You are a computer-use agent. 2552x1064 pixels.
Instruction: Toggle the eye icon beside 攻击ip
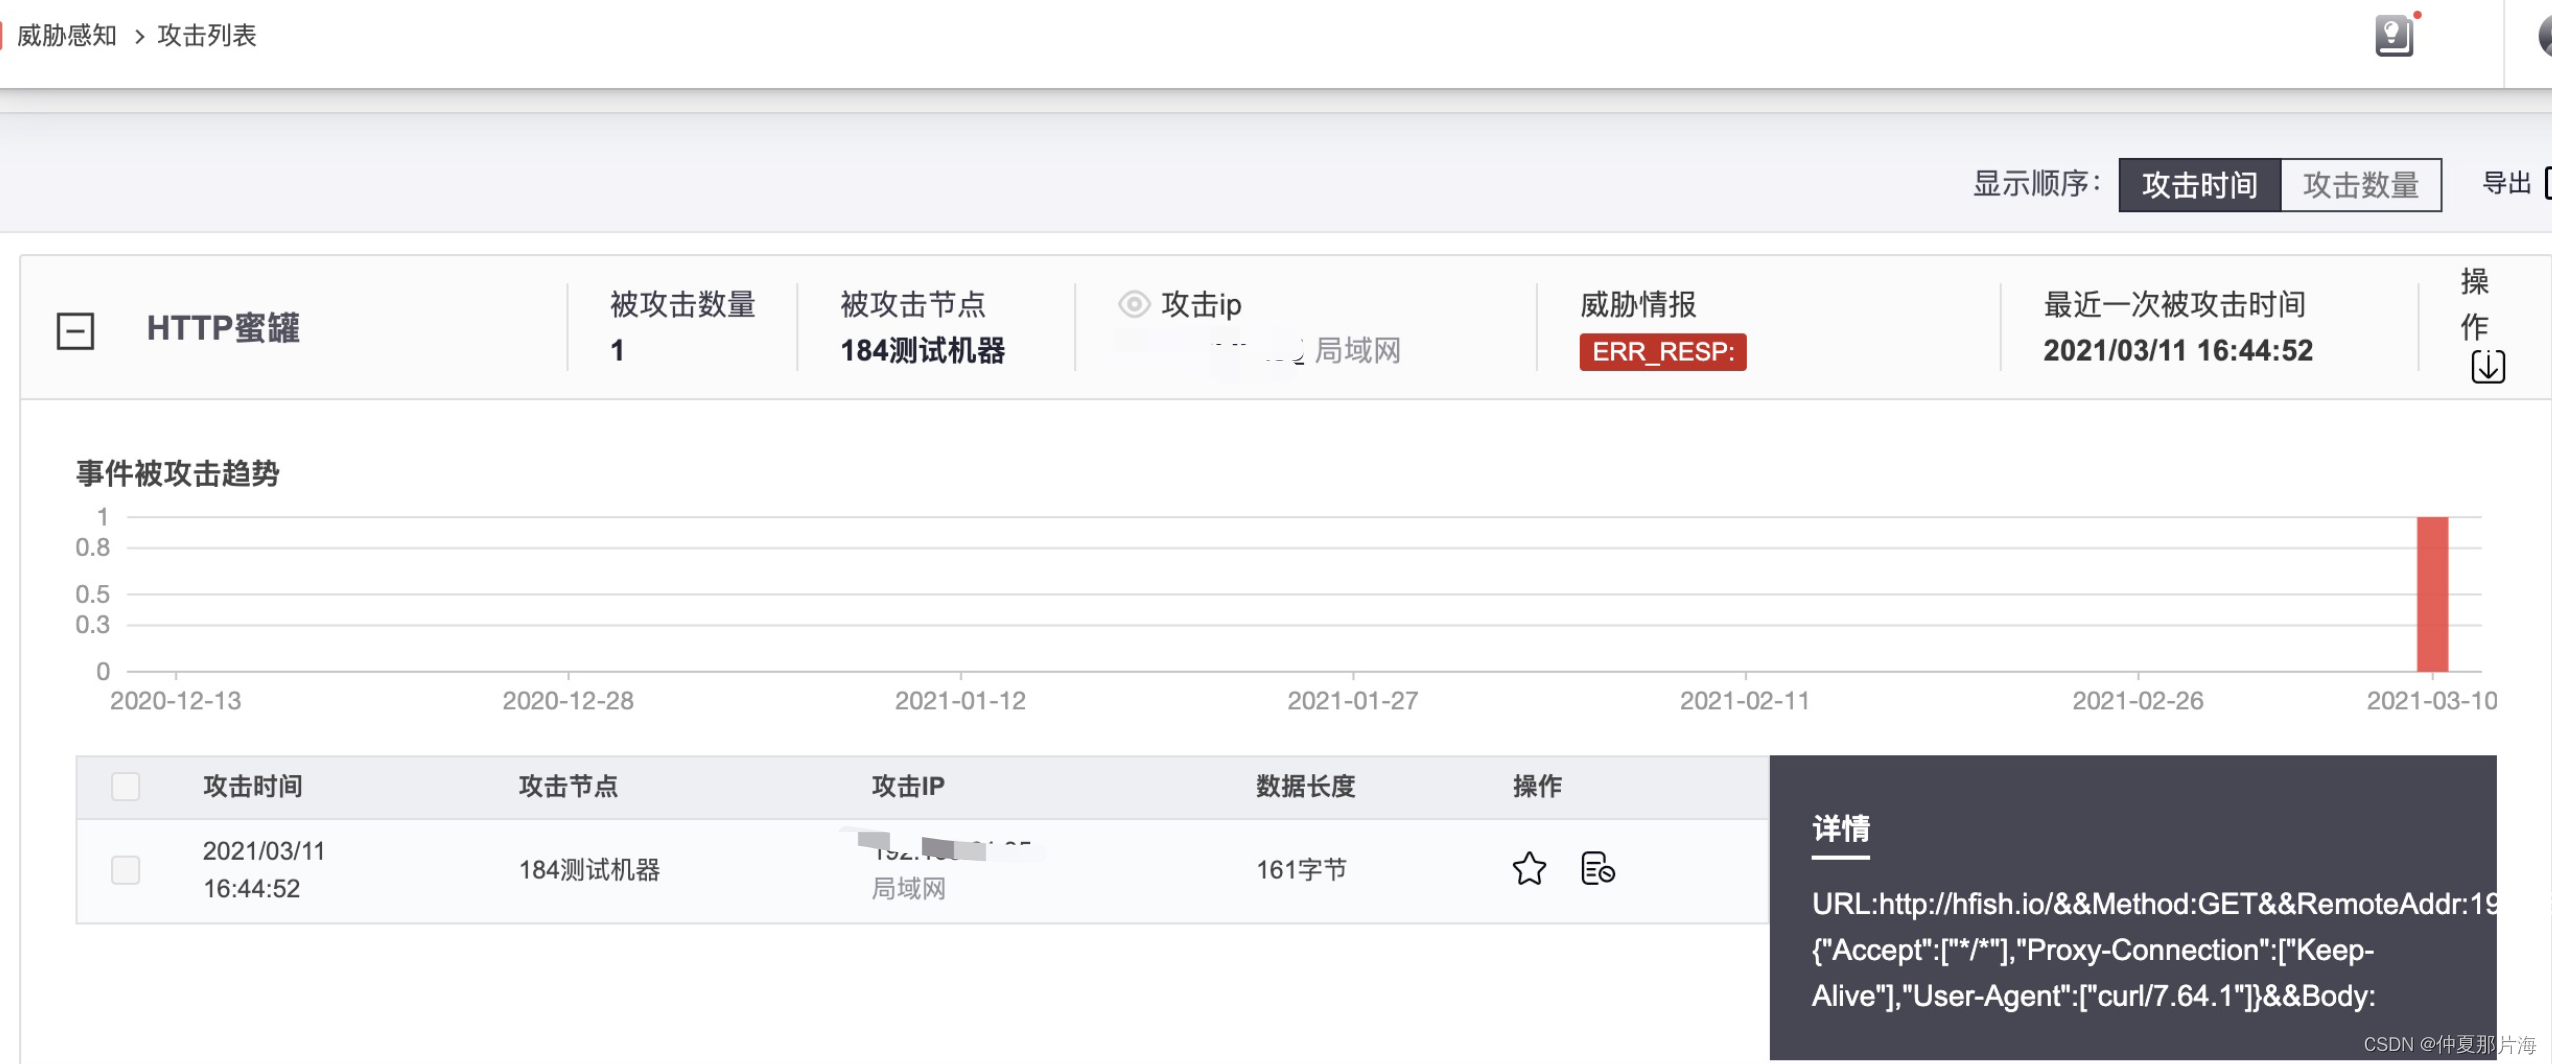coord(1133,304)
